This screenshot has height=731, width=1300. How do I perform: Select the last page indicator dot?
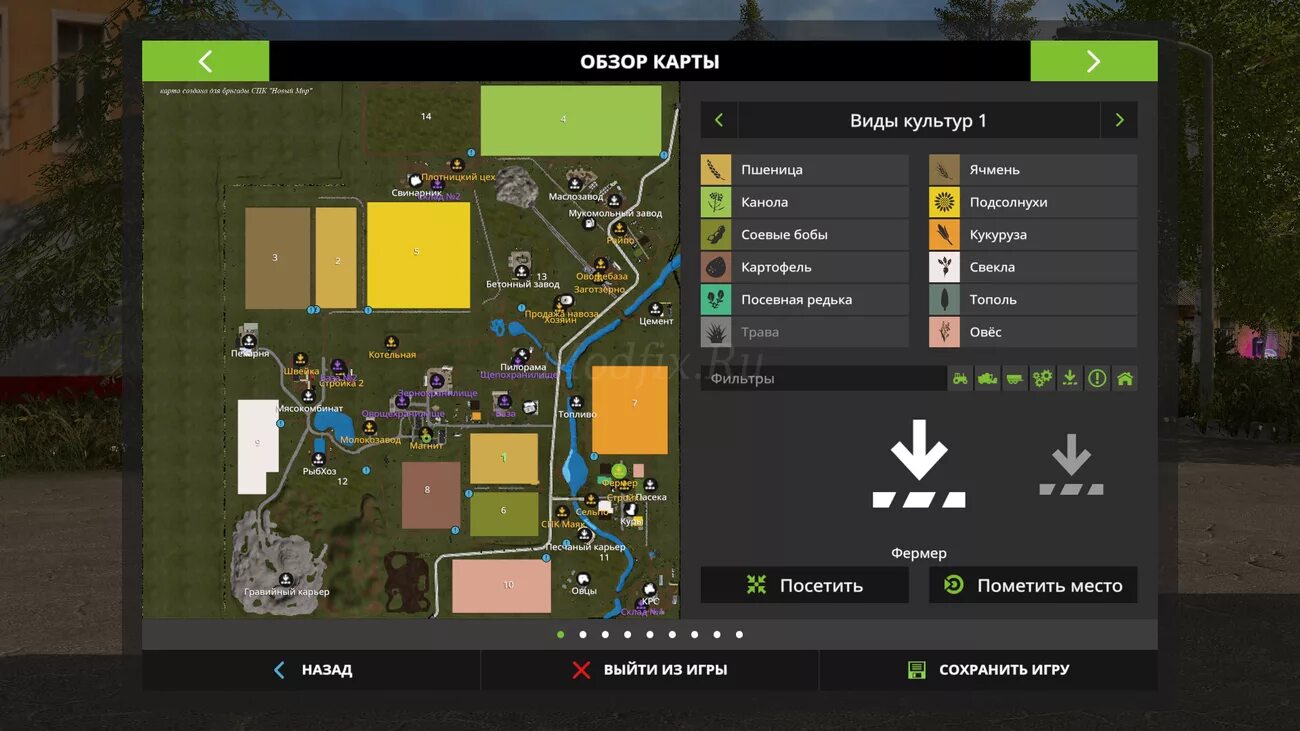(x=739, y=634)
